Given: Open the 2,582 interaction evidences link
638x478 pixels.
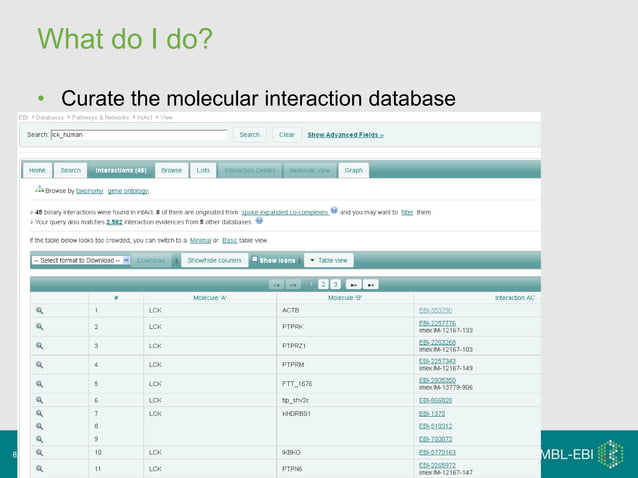Looking at the screenshot, I should tap(114, 222).
